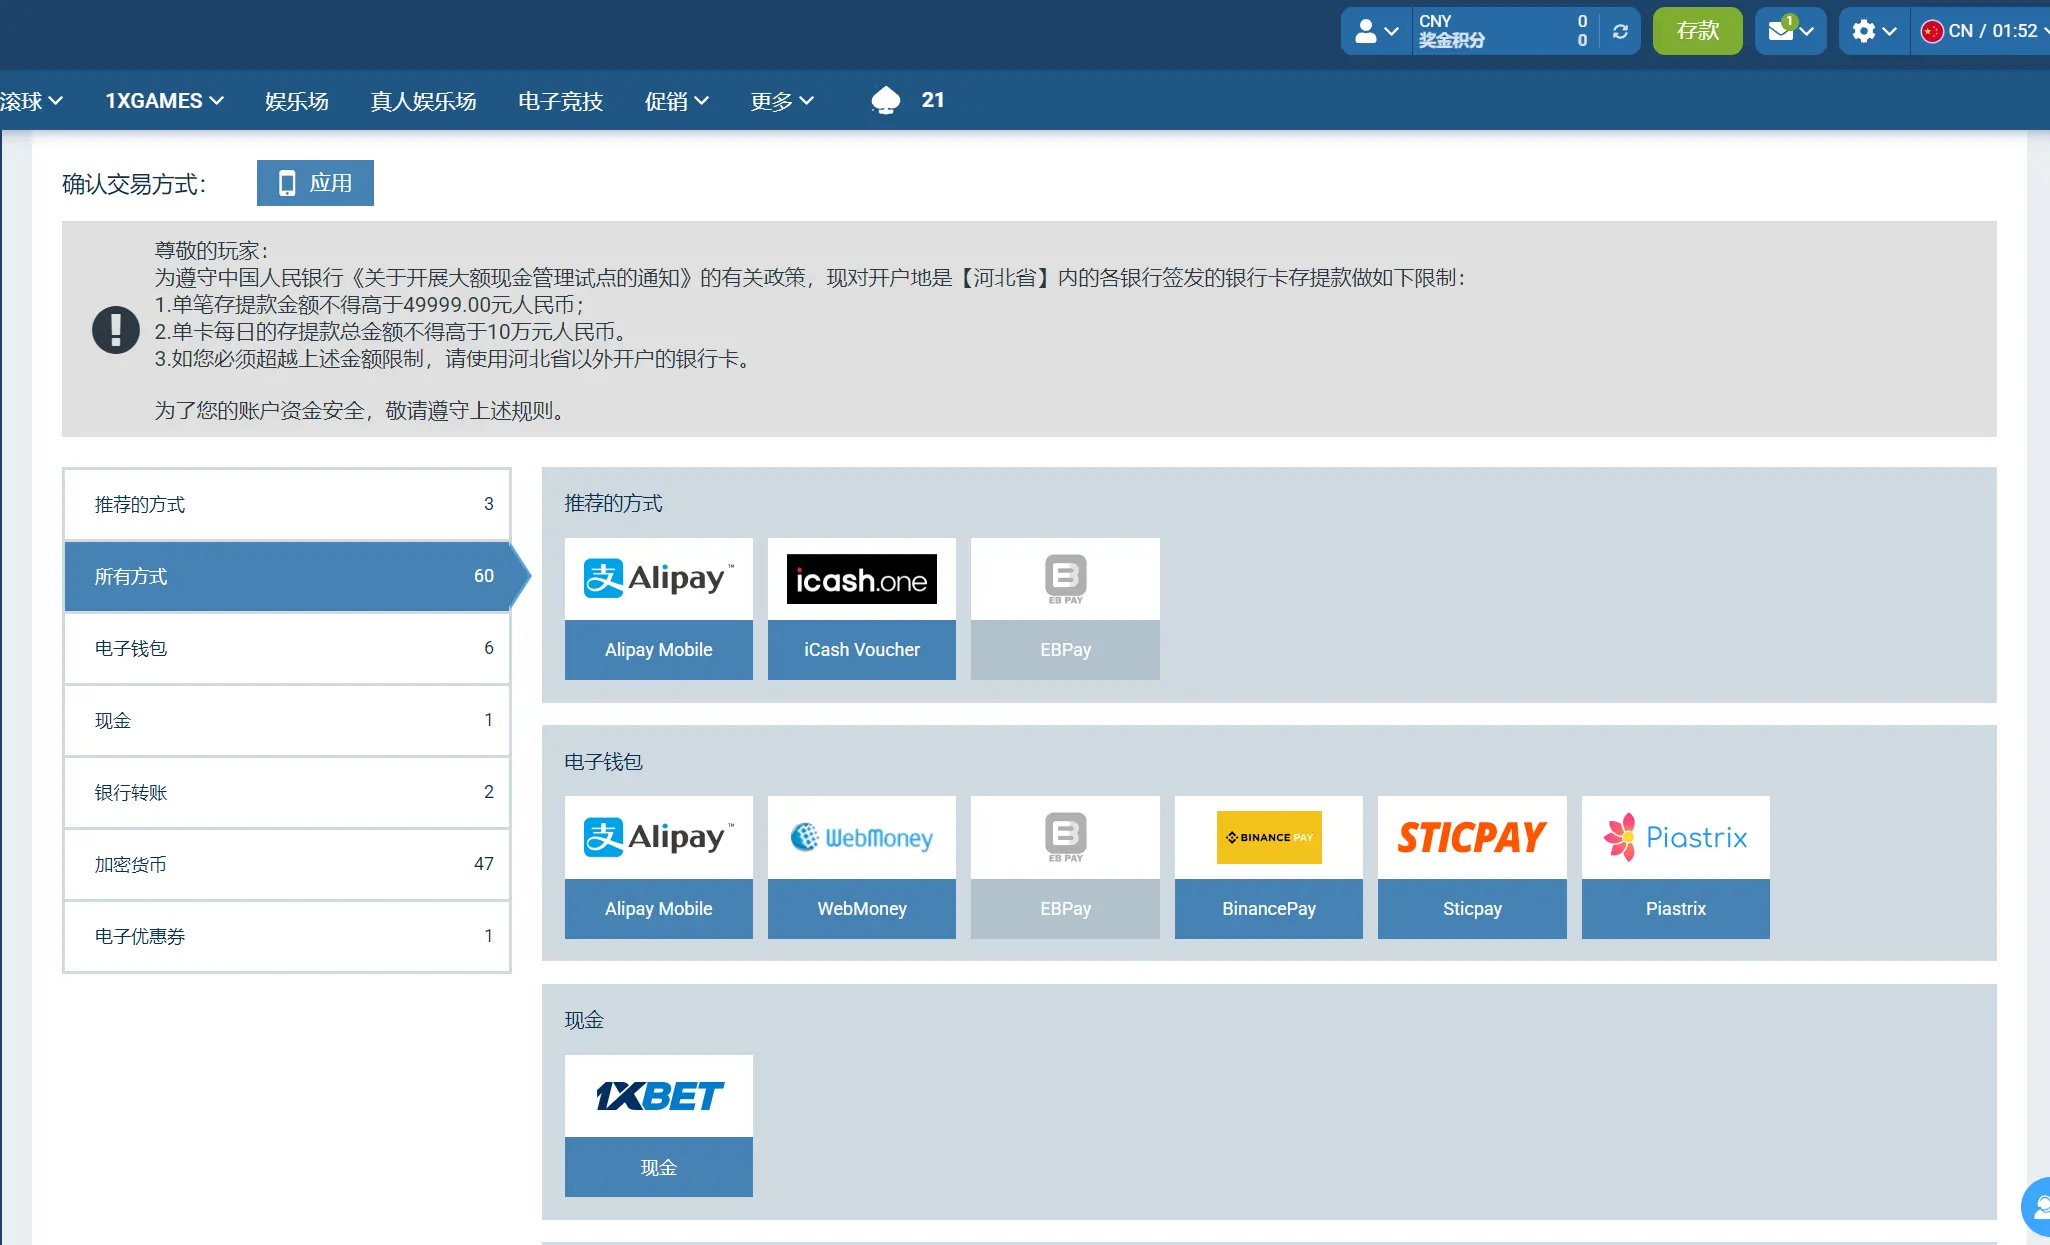Expand the 促销 dropdown
Viewport: 2050px width, 1245px height.
pyautogui.click(x=677, y=100)
